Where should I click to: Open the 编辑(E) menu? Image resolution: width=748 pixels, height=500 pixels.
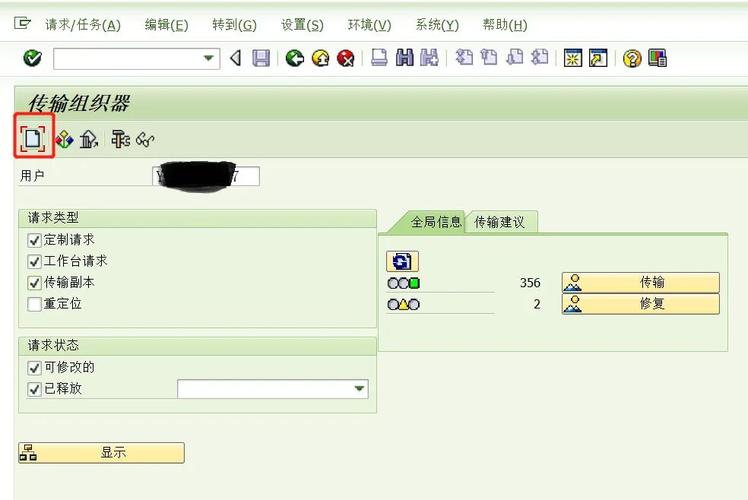(x=166, y=25)
